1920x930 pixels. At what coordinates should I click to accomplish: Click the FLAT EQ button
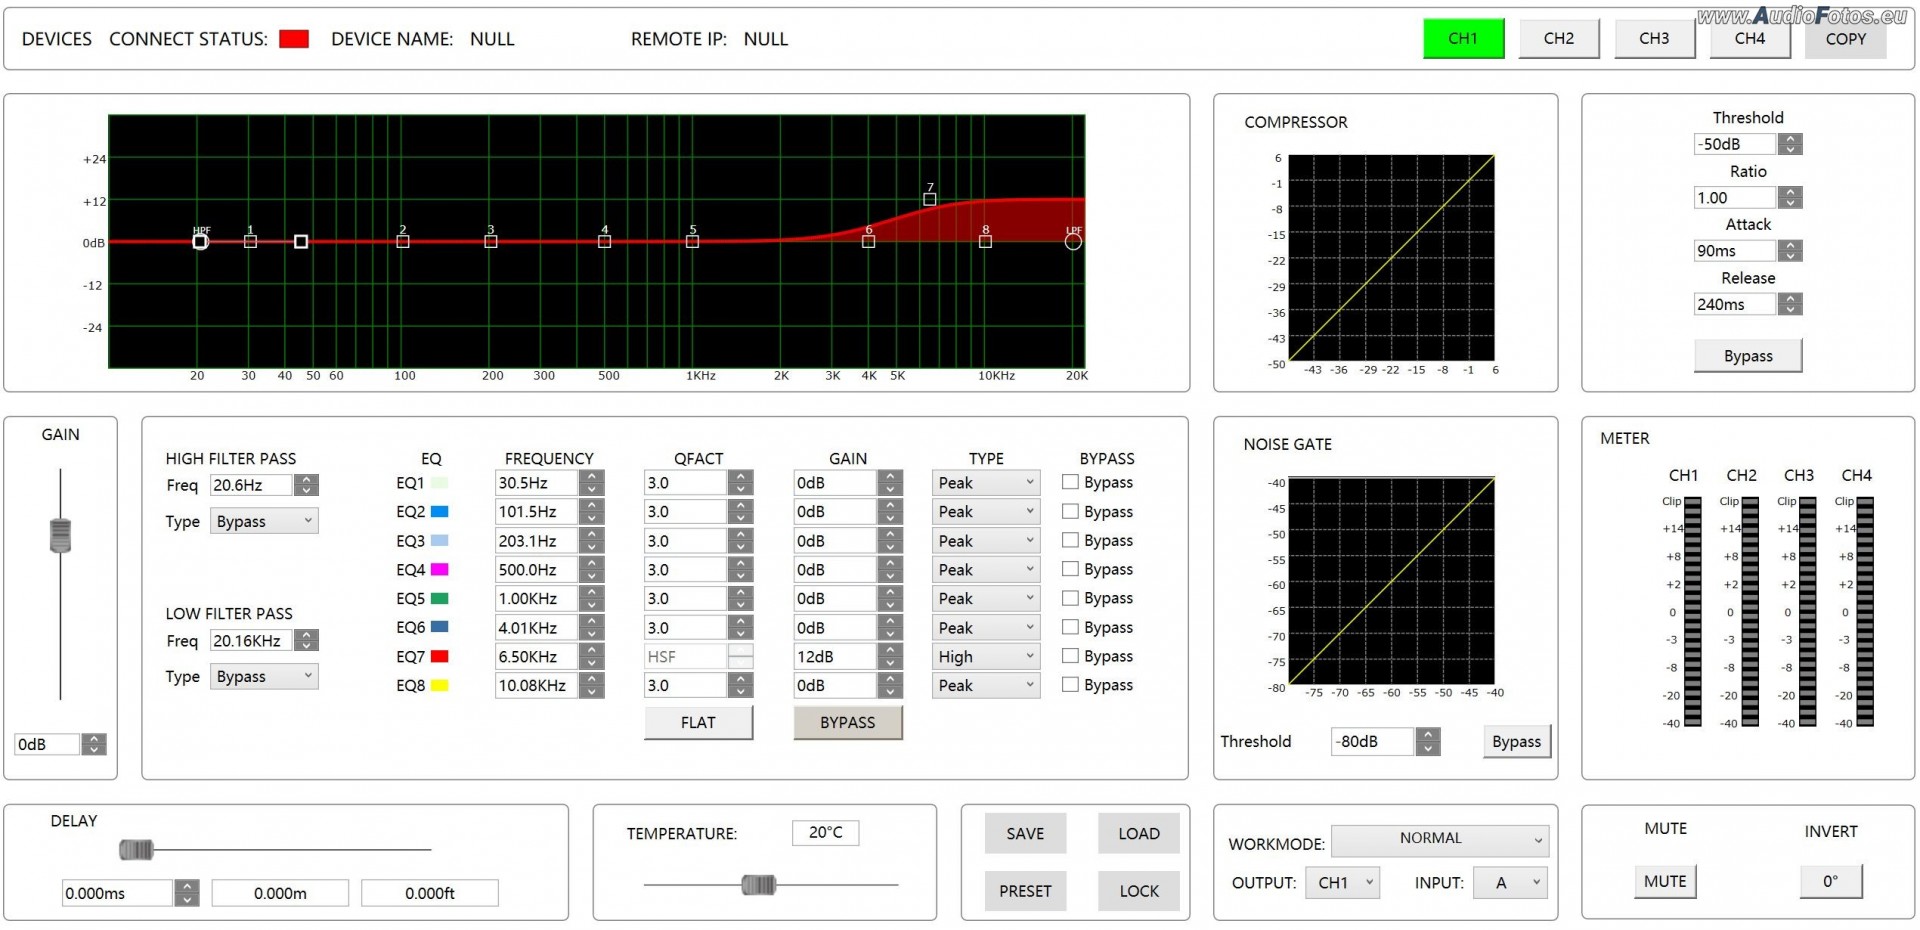coord(698,723)
